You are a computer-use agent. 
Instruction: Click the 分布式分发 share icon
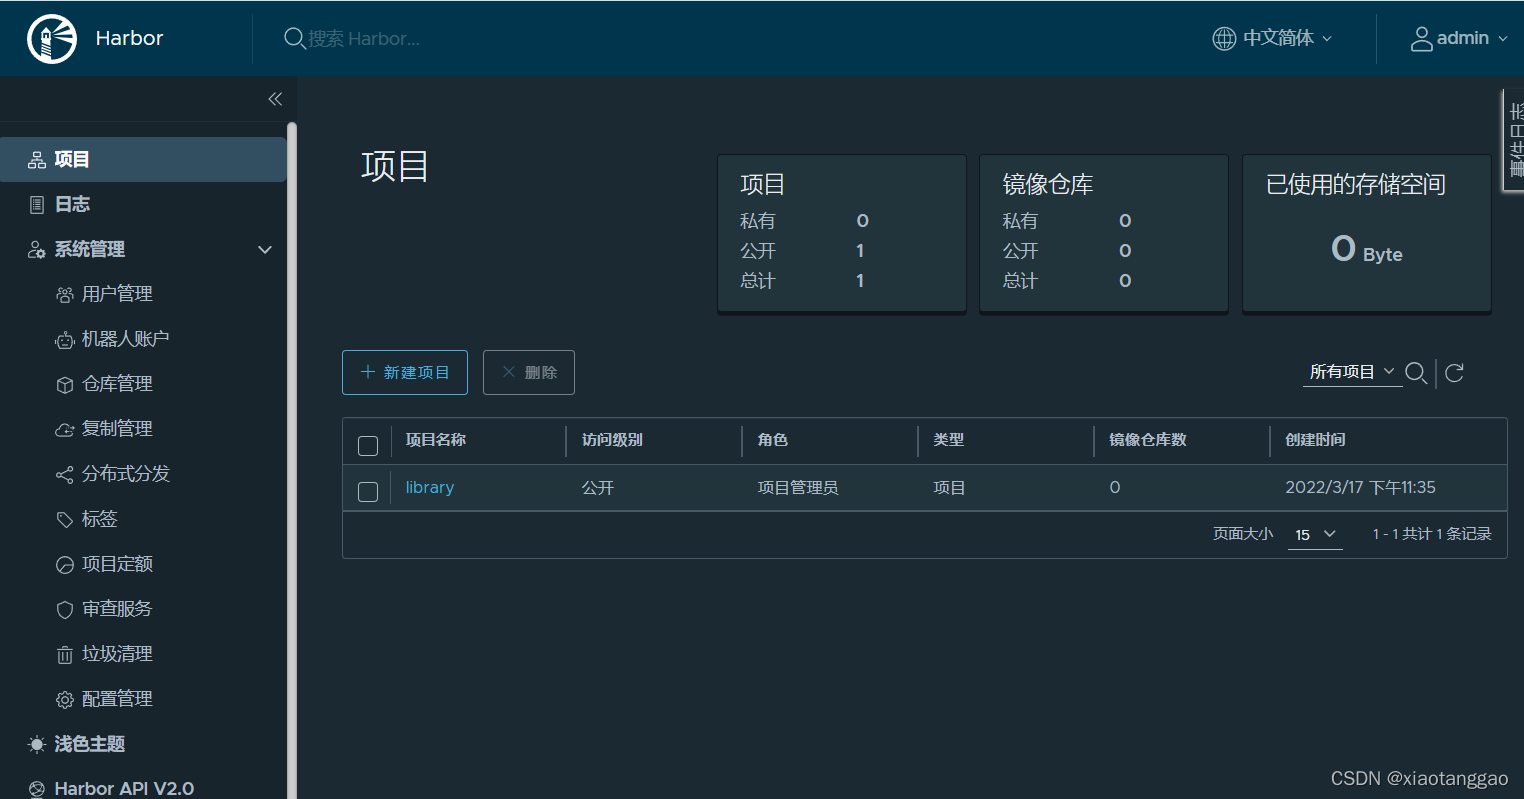(x=65, y=475)
